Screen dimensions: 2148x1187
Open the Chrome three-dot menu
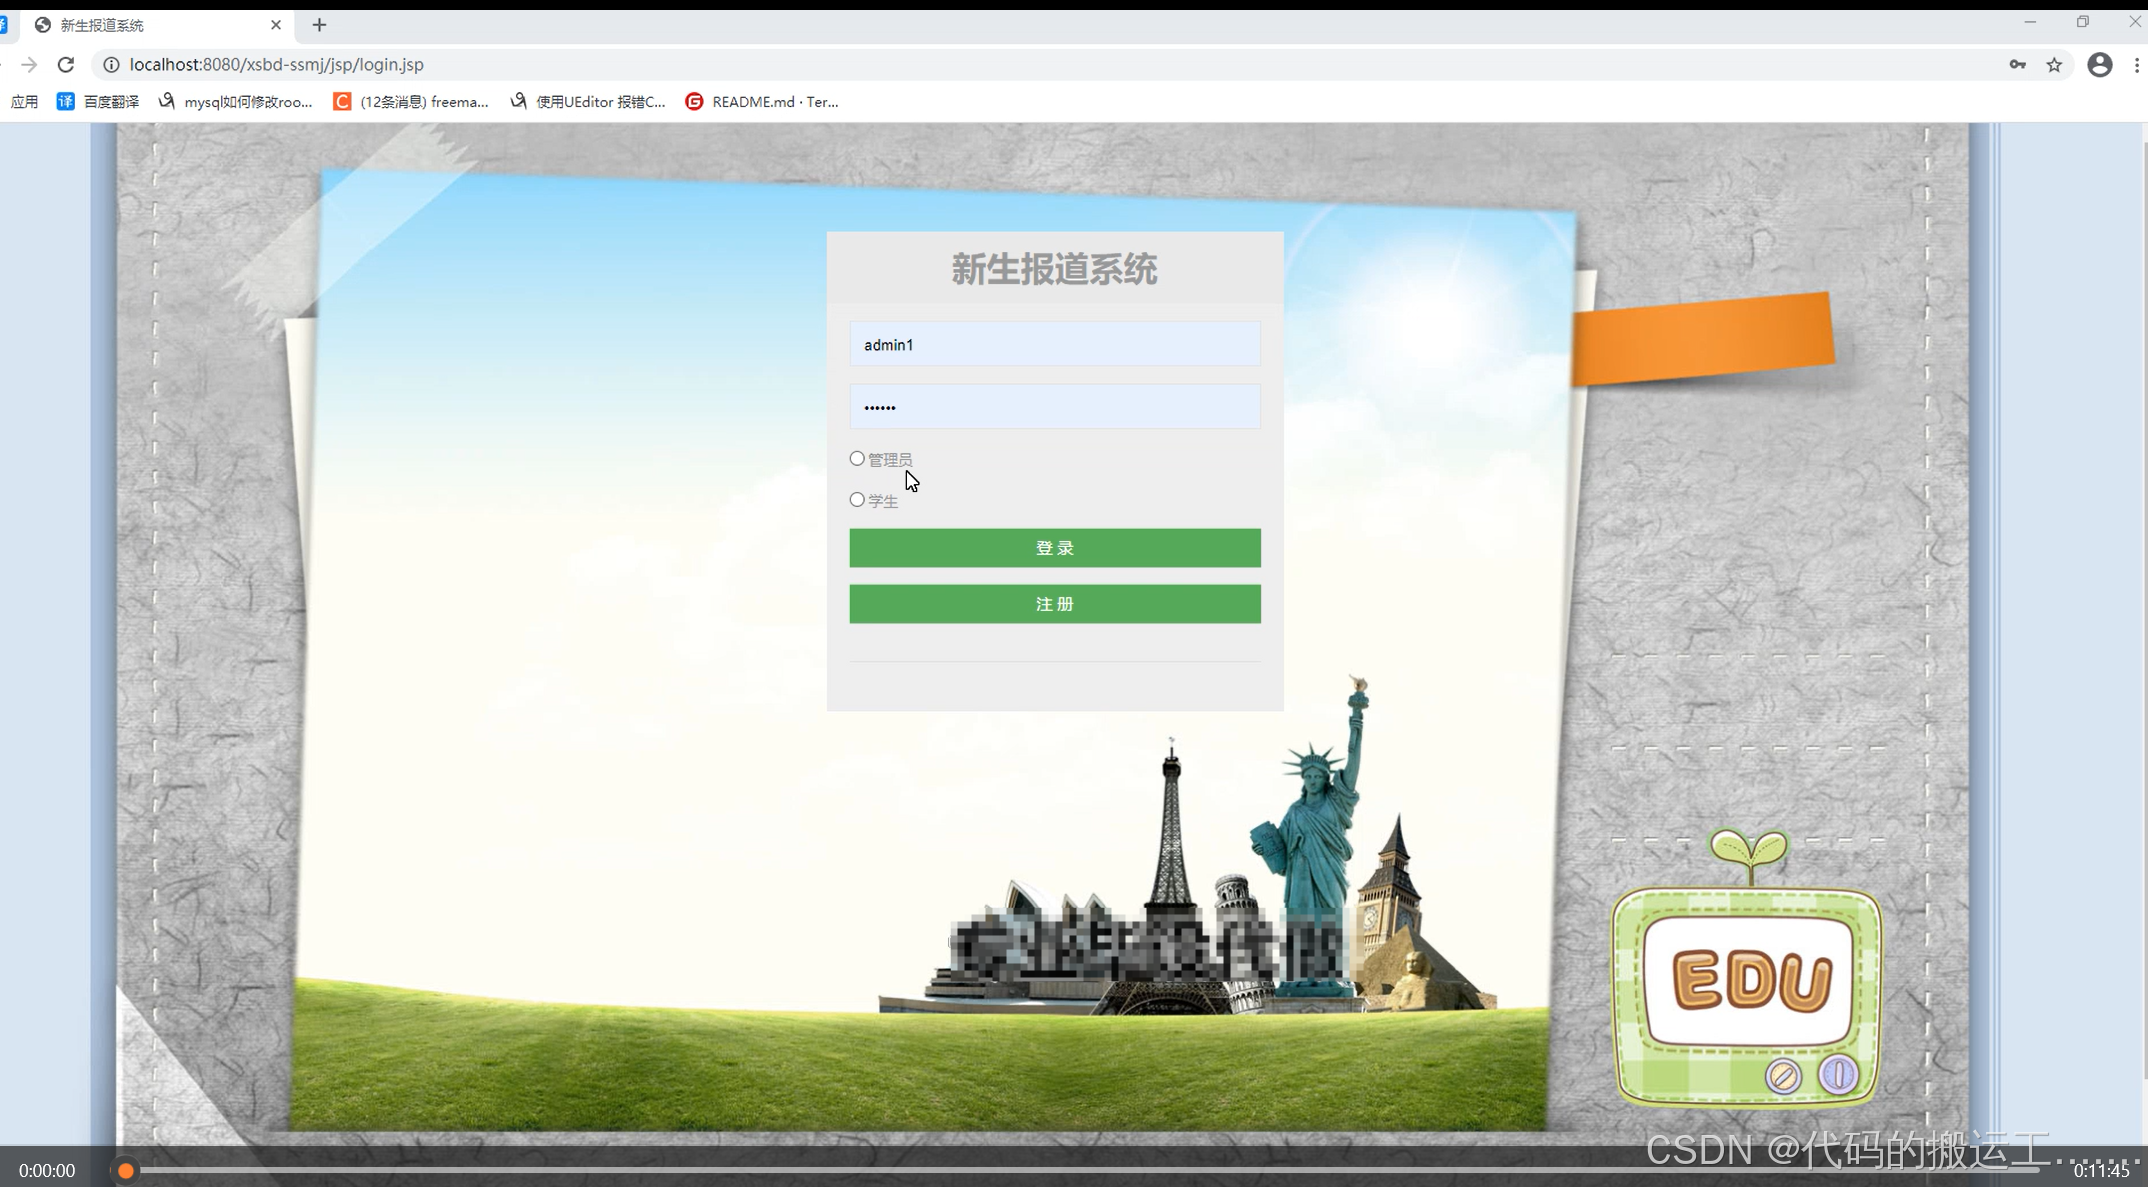click(2137, 65)
